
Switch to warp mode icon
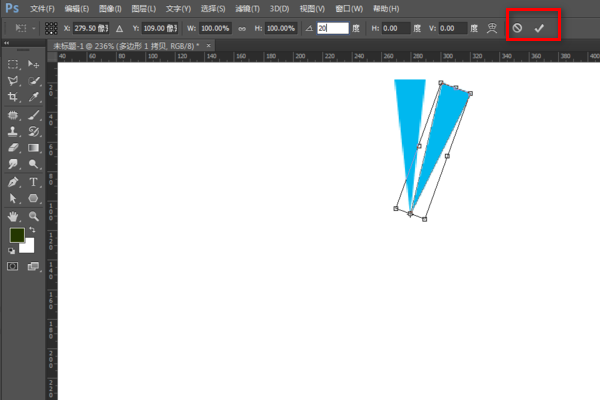click(x=491, y=29)
